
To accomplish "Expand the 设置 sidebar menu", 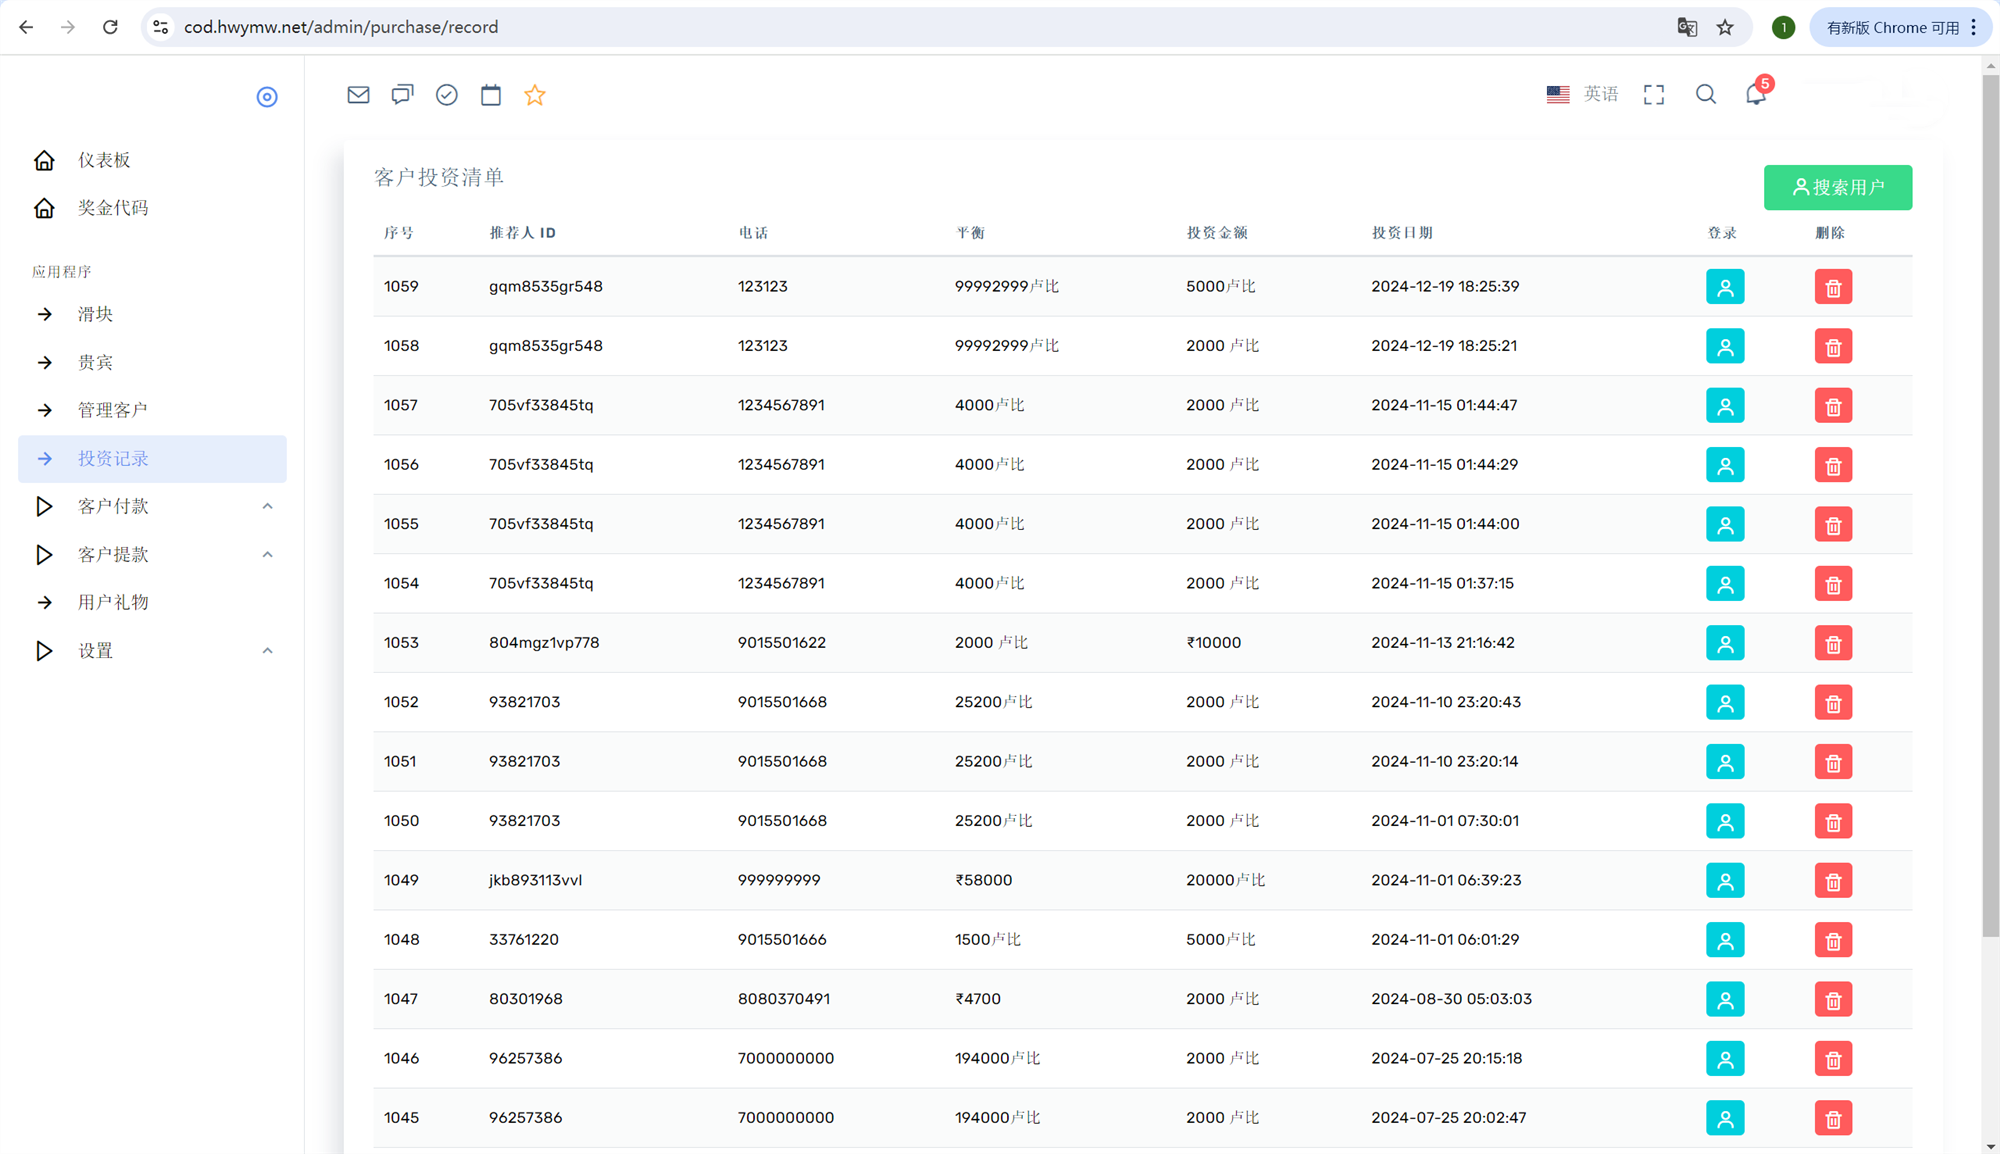I will 152,651.
